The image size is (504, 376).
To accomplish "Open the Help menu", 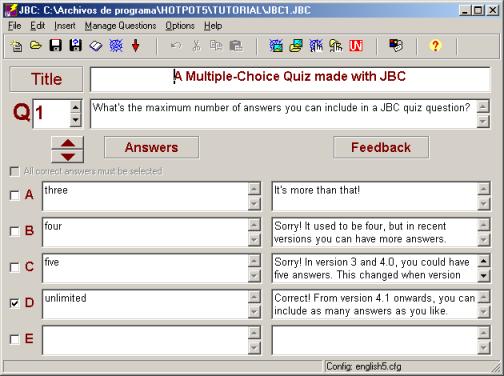I will pos(213,26).
